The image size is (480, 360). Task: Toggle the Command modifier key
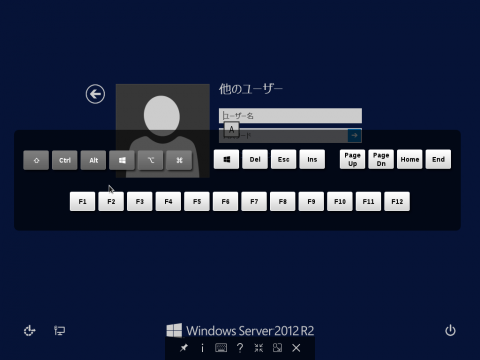point(179,160)
